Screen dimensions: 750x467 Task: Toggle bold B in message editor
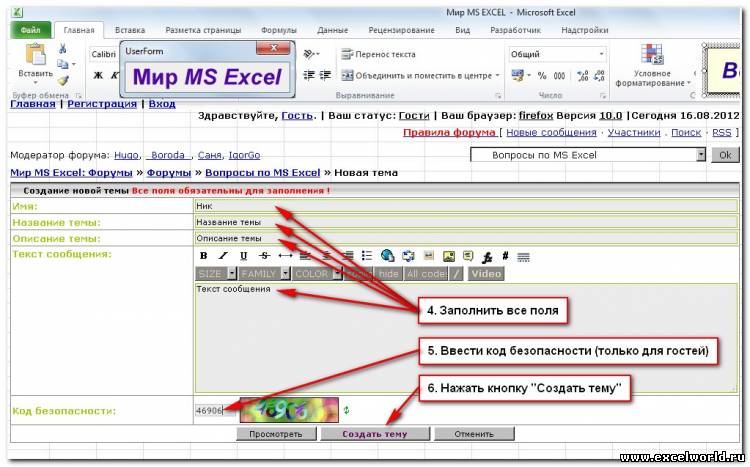click(203, 256)
